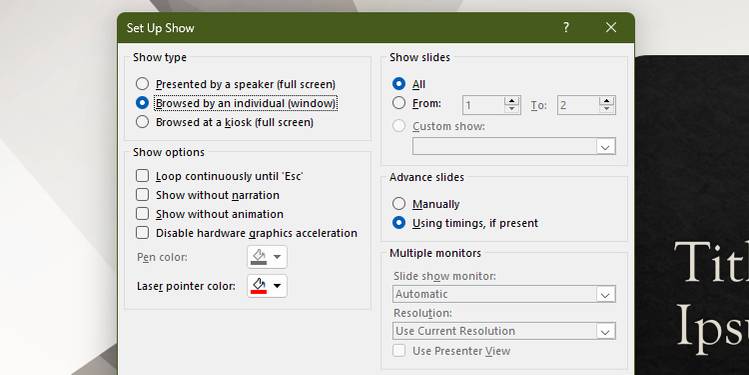Viewport: 749px width, 375px height.
Task: Decrease the From slide number spinner
Action: point(512,109)
